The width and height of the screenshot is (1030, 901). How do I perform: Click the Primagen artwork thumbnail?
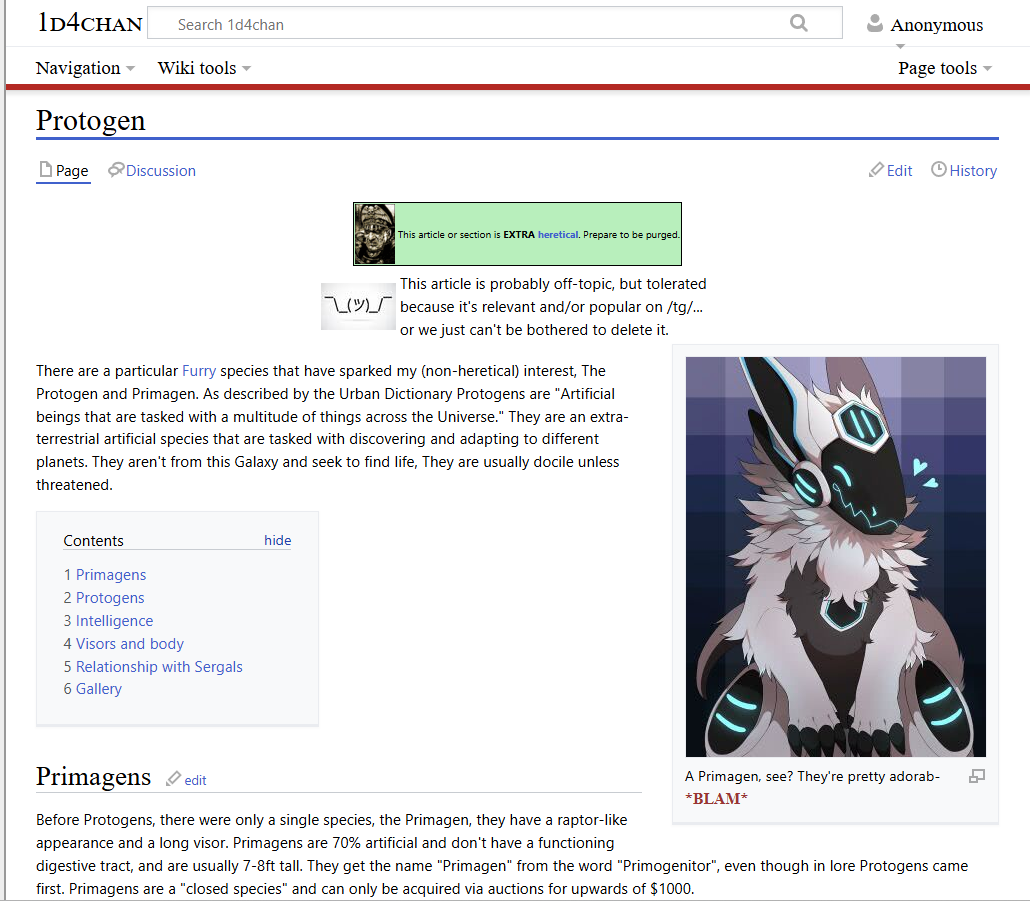[836, 557]
